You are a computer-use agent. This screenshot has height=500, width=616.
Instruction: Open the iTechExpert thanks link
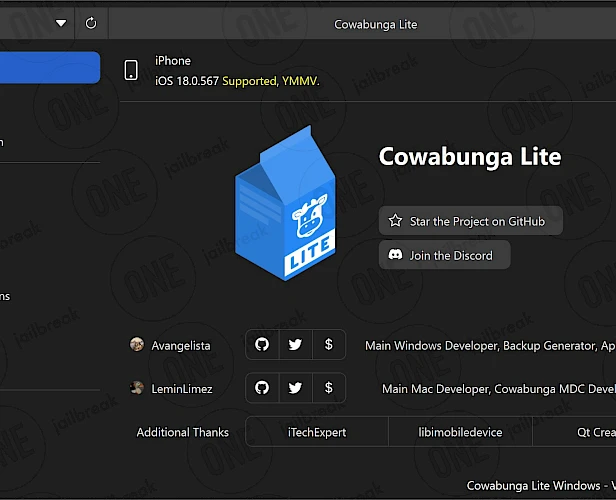[317, 432]
